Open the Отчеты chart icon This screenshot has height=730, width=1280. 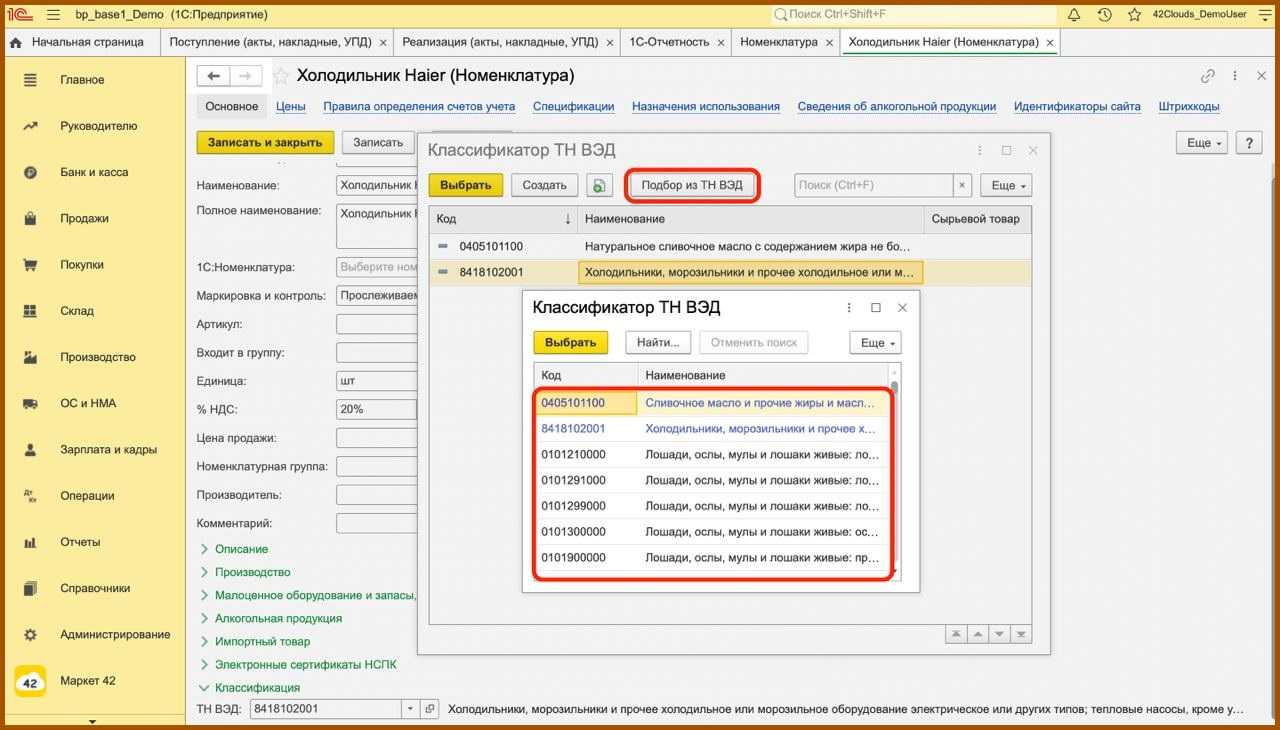click(x=30, y=542)
